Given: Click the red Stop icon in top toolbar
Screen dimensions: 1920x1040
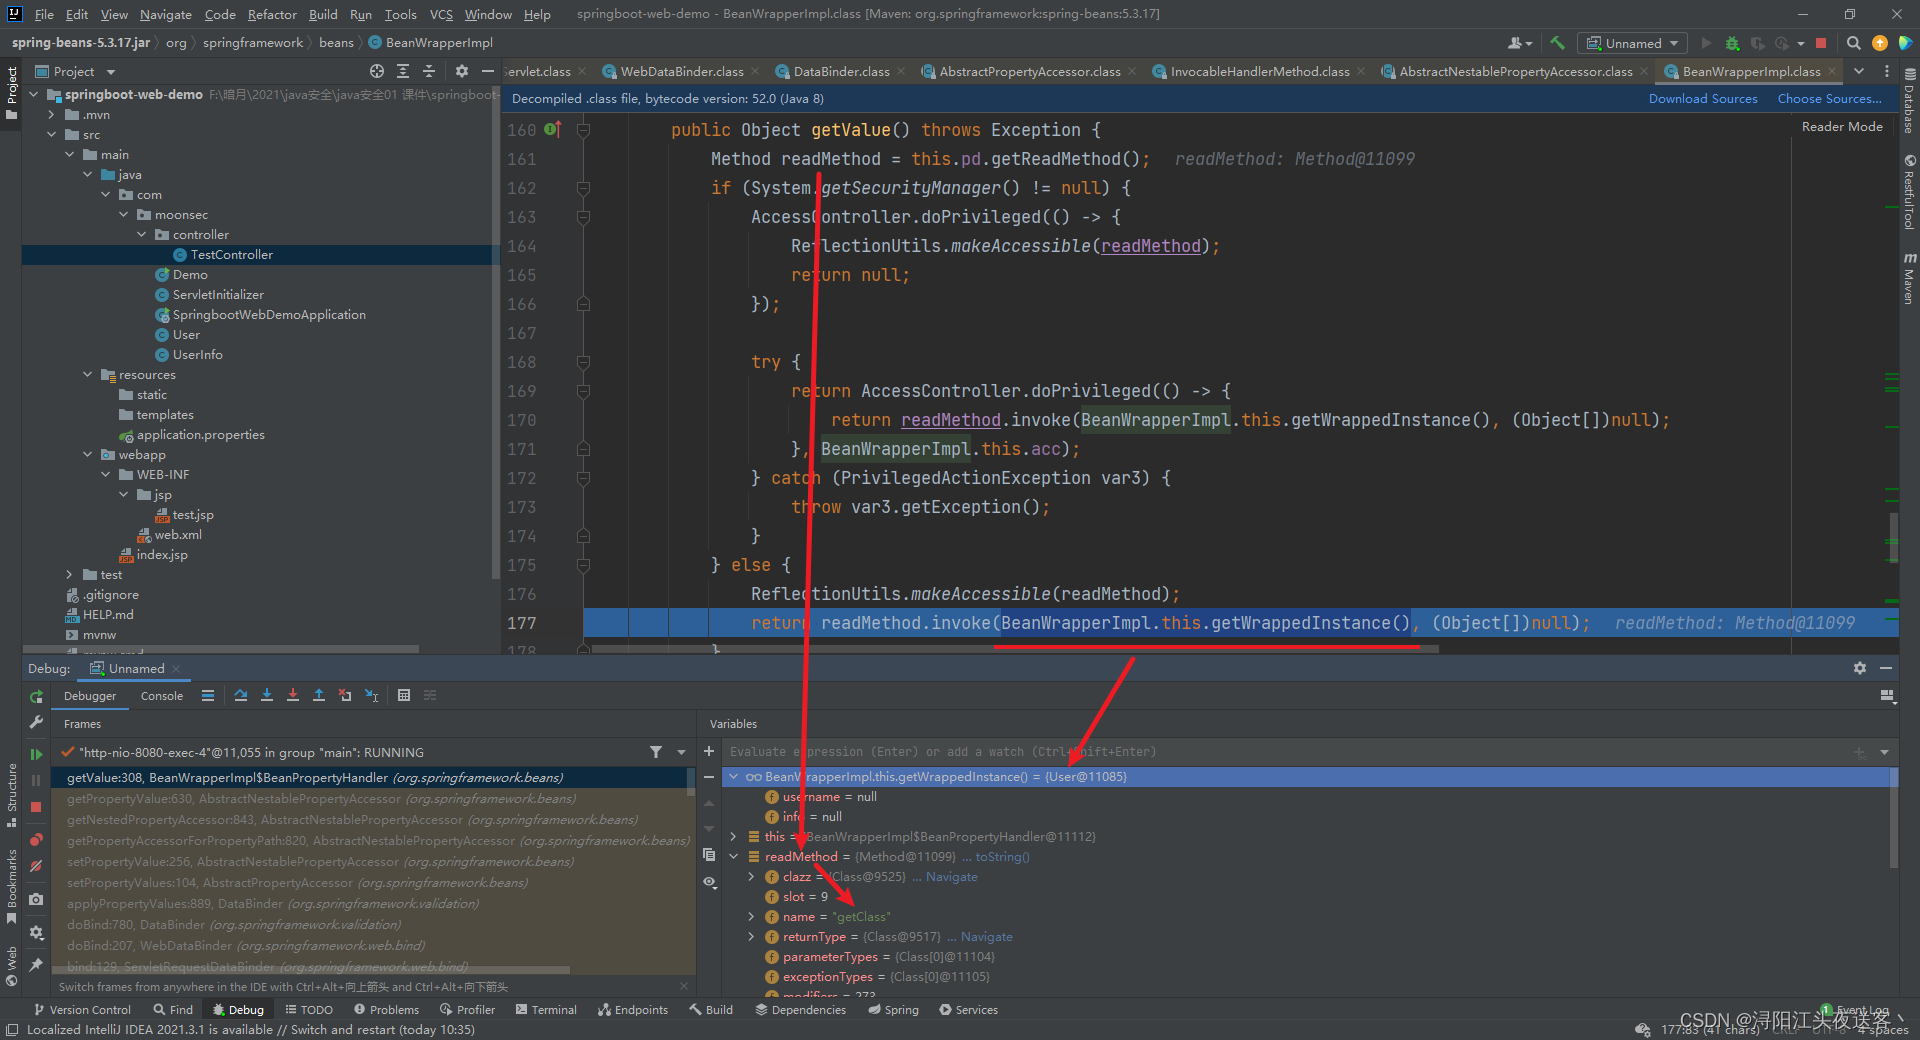Looking at the screenshot, I should [x=1821, y=43].
